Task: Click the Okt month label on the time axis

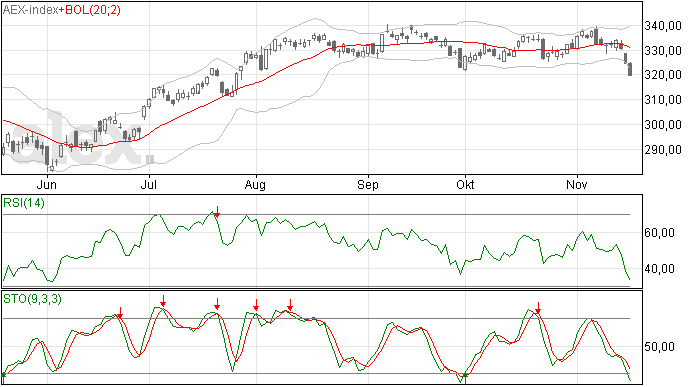Action: click(465, 184)
